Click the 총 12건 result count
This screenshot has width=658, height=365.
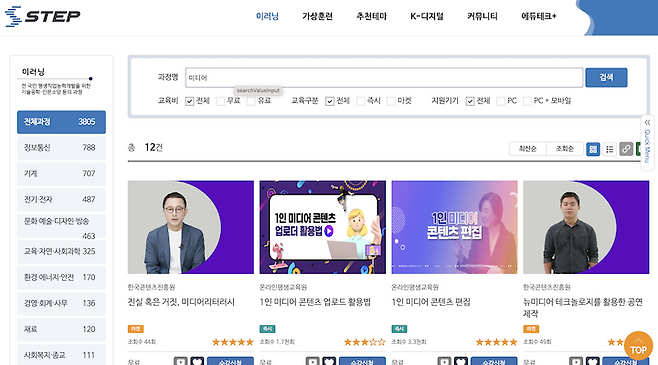coord(145,148)
